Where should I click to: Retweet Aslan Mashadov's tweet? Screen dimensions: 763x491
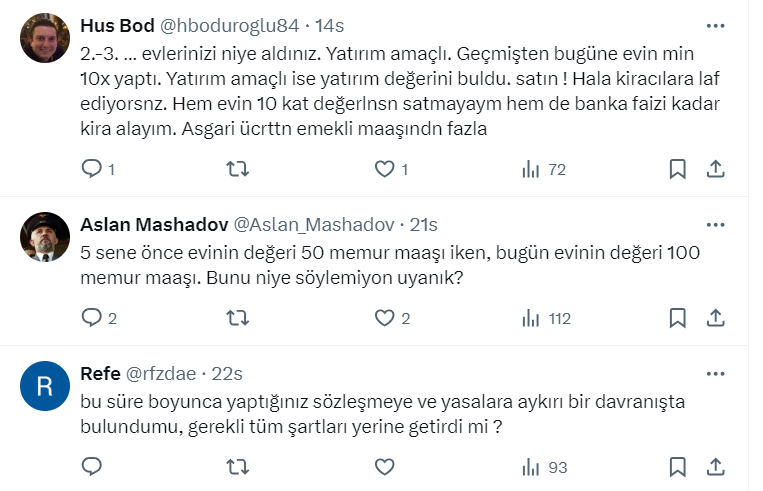239,318
